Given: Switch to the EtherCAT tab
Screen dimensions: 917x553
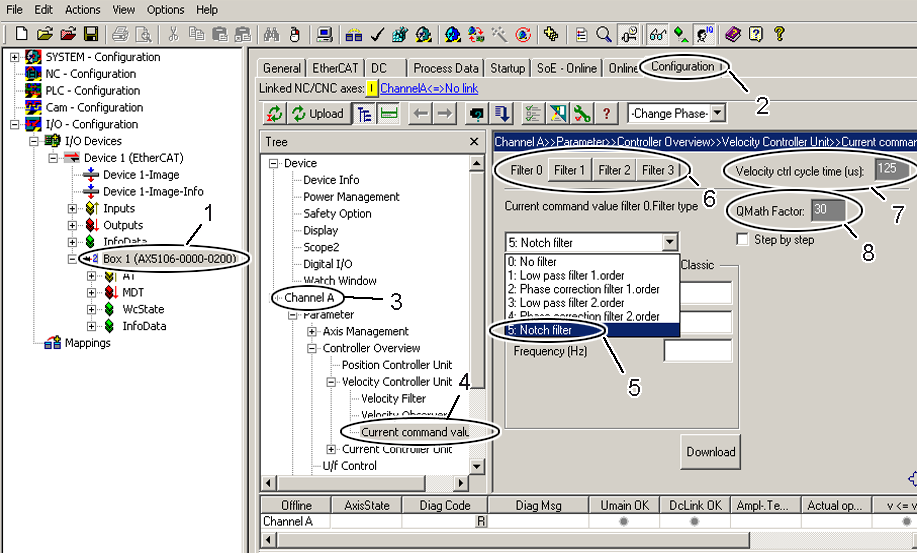Looking at the screenshot, I should click(x=335, y=68).
